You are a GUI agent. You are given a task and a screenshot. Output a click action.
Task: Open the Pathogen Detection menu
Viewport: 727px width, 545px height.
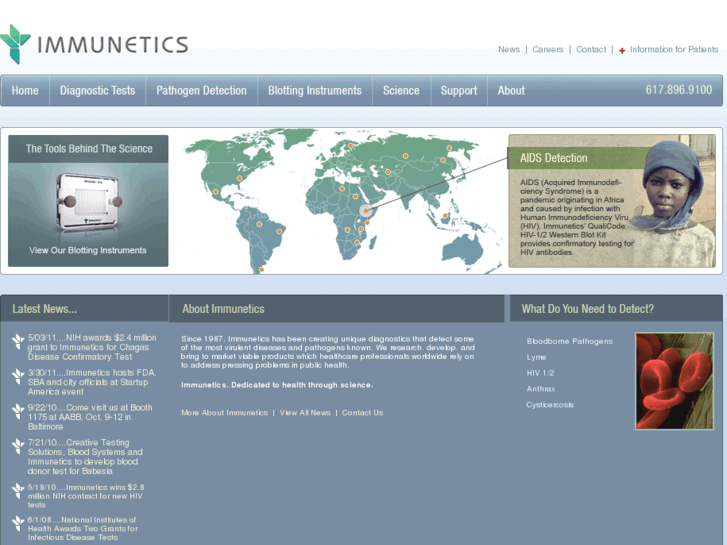tap(201, 90)
